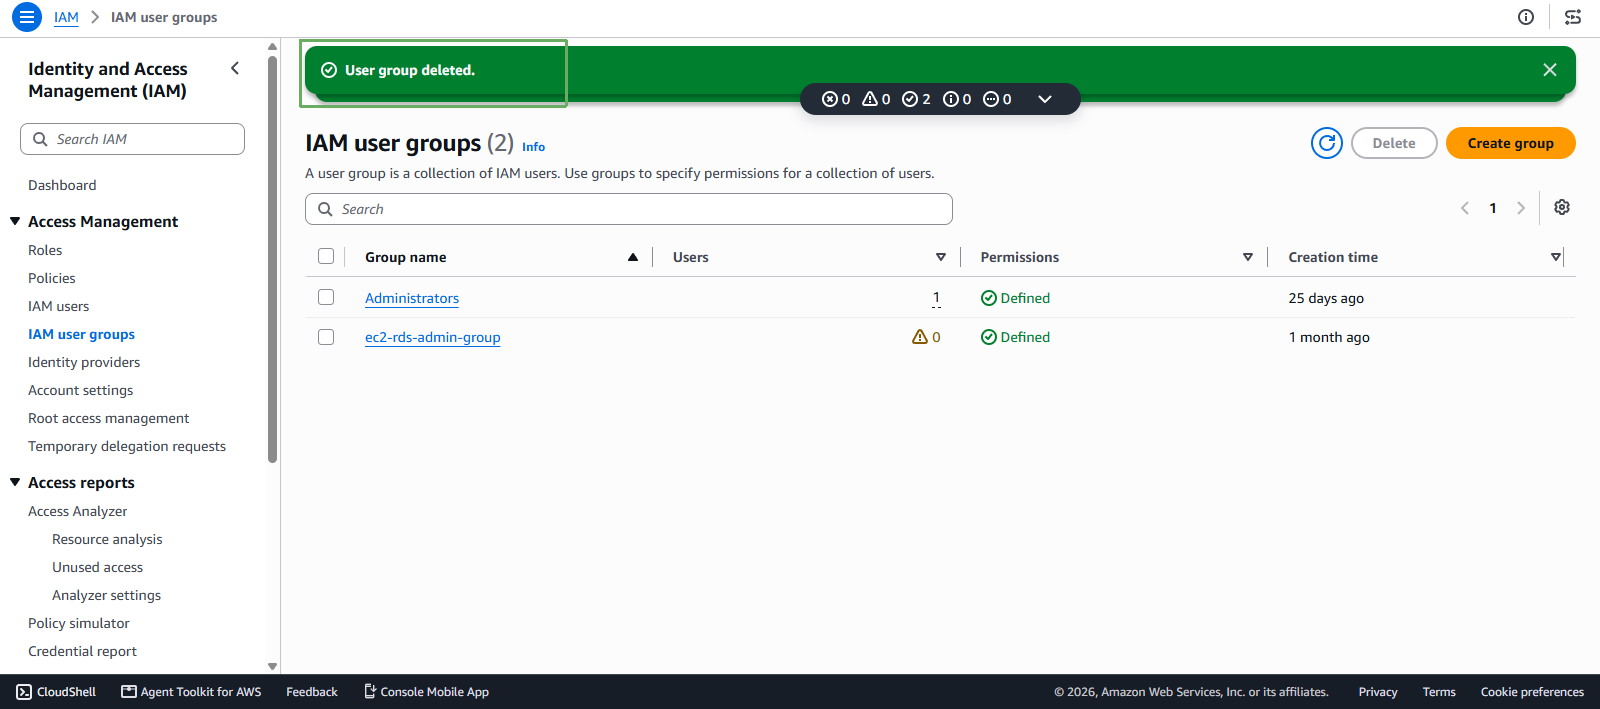
Task: Click the Create group button
Action: point(1511,143)
